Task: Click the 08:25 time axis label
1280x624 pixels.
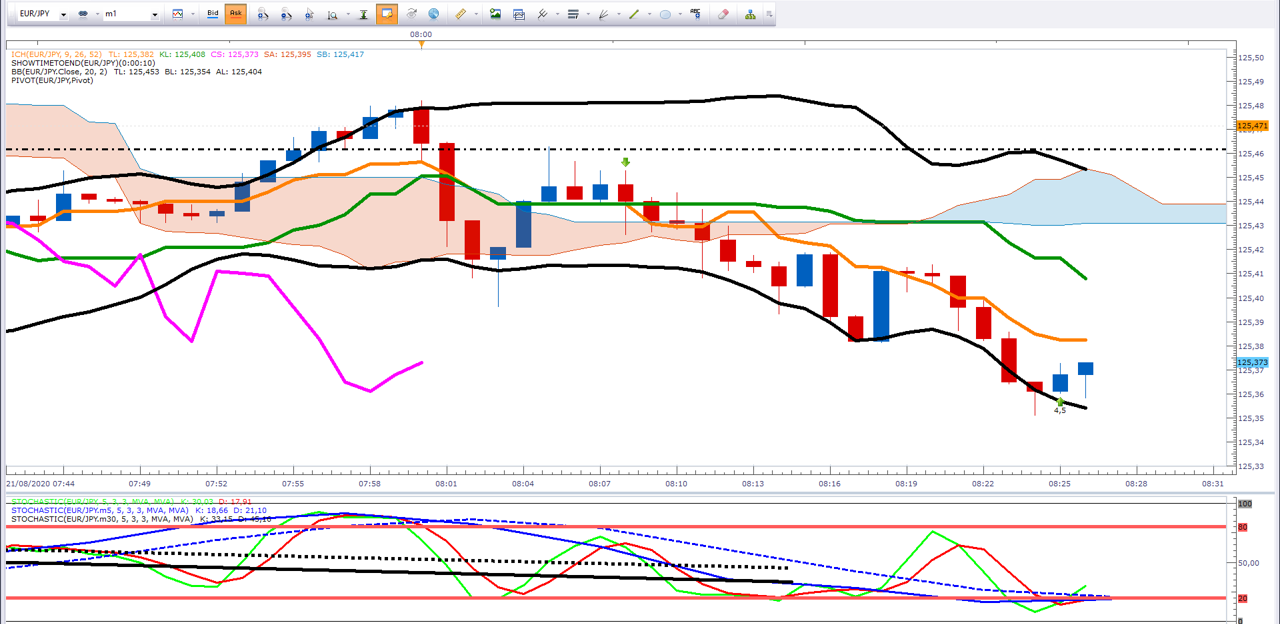Action: pyautogui.click(x=1059, y=483)
